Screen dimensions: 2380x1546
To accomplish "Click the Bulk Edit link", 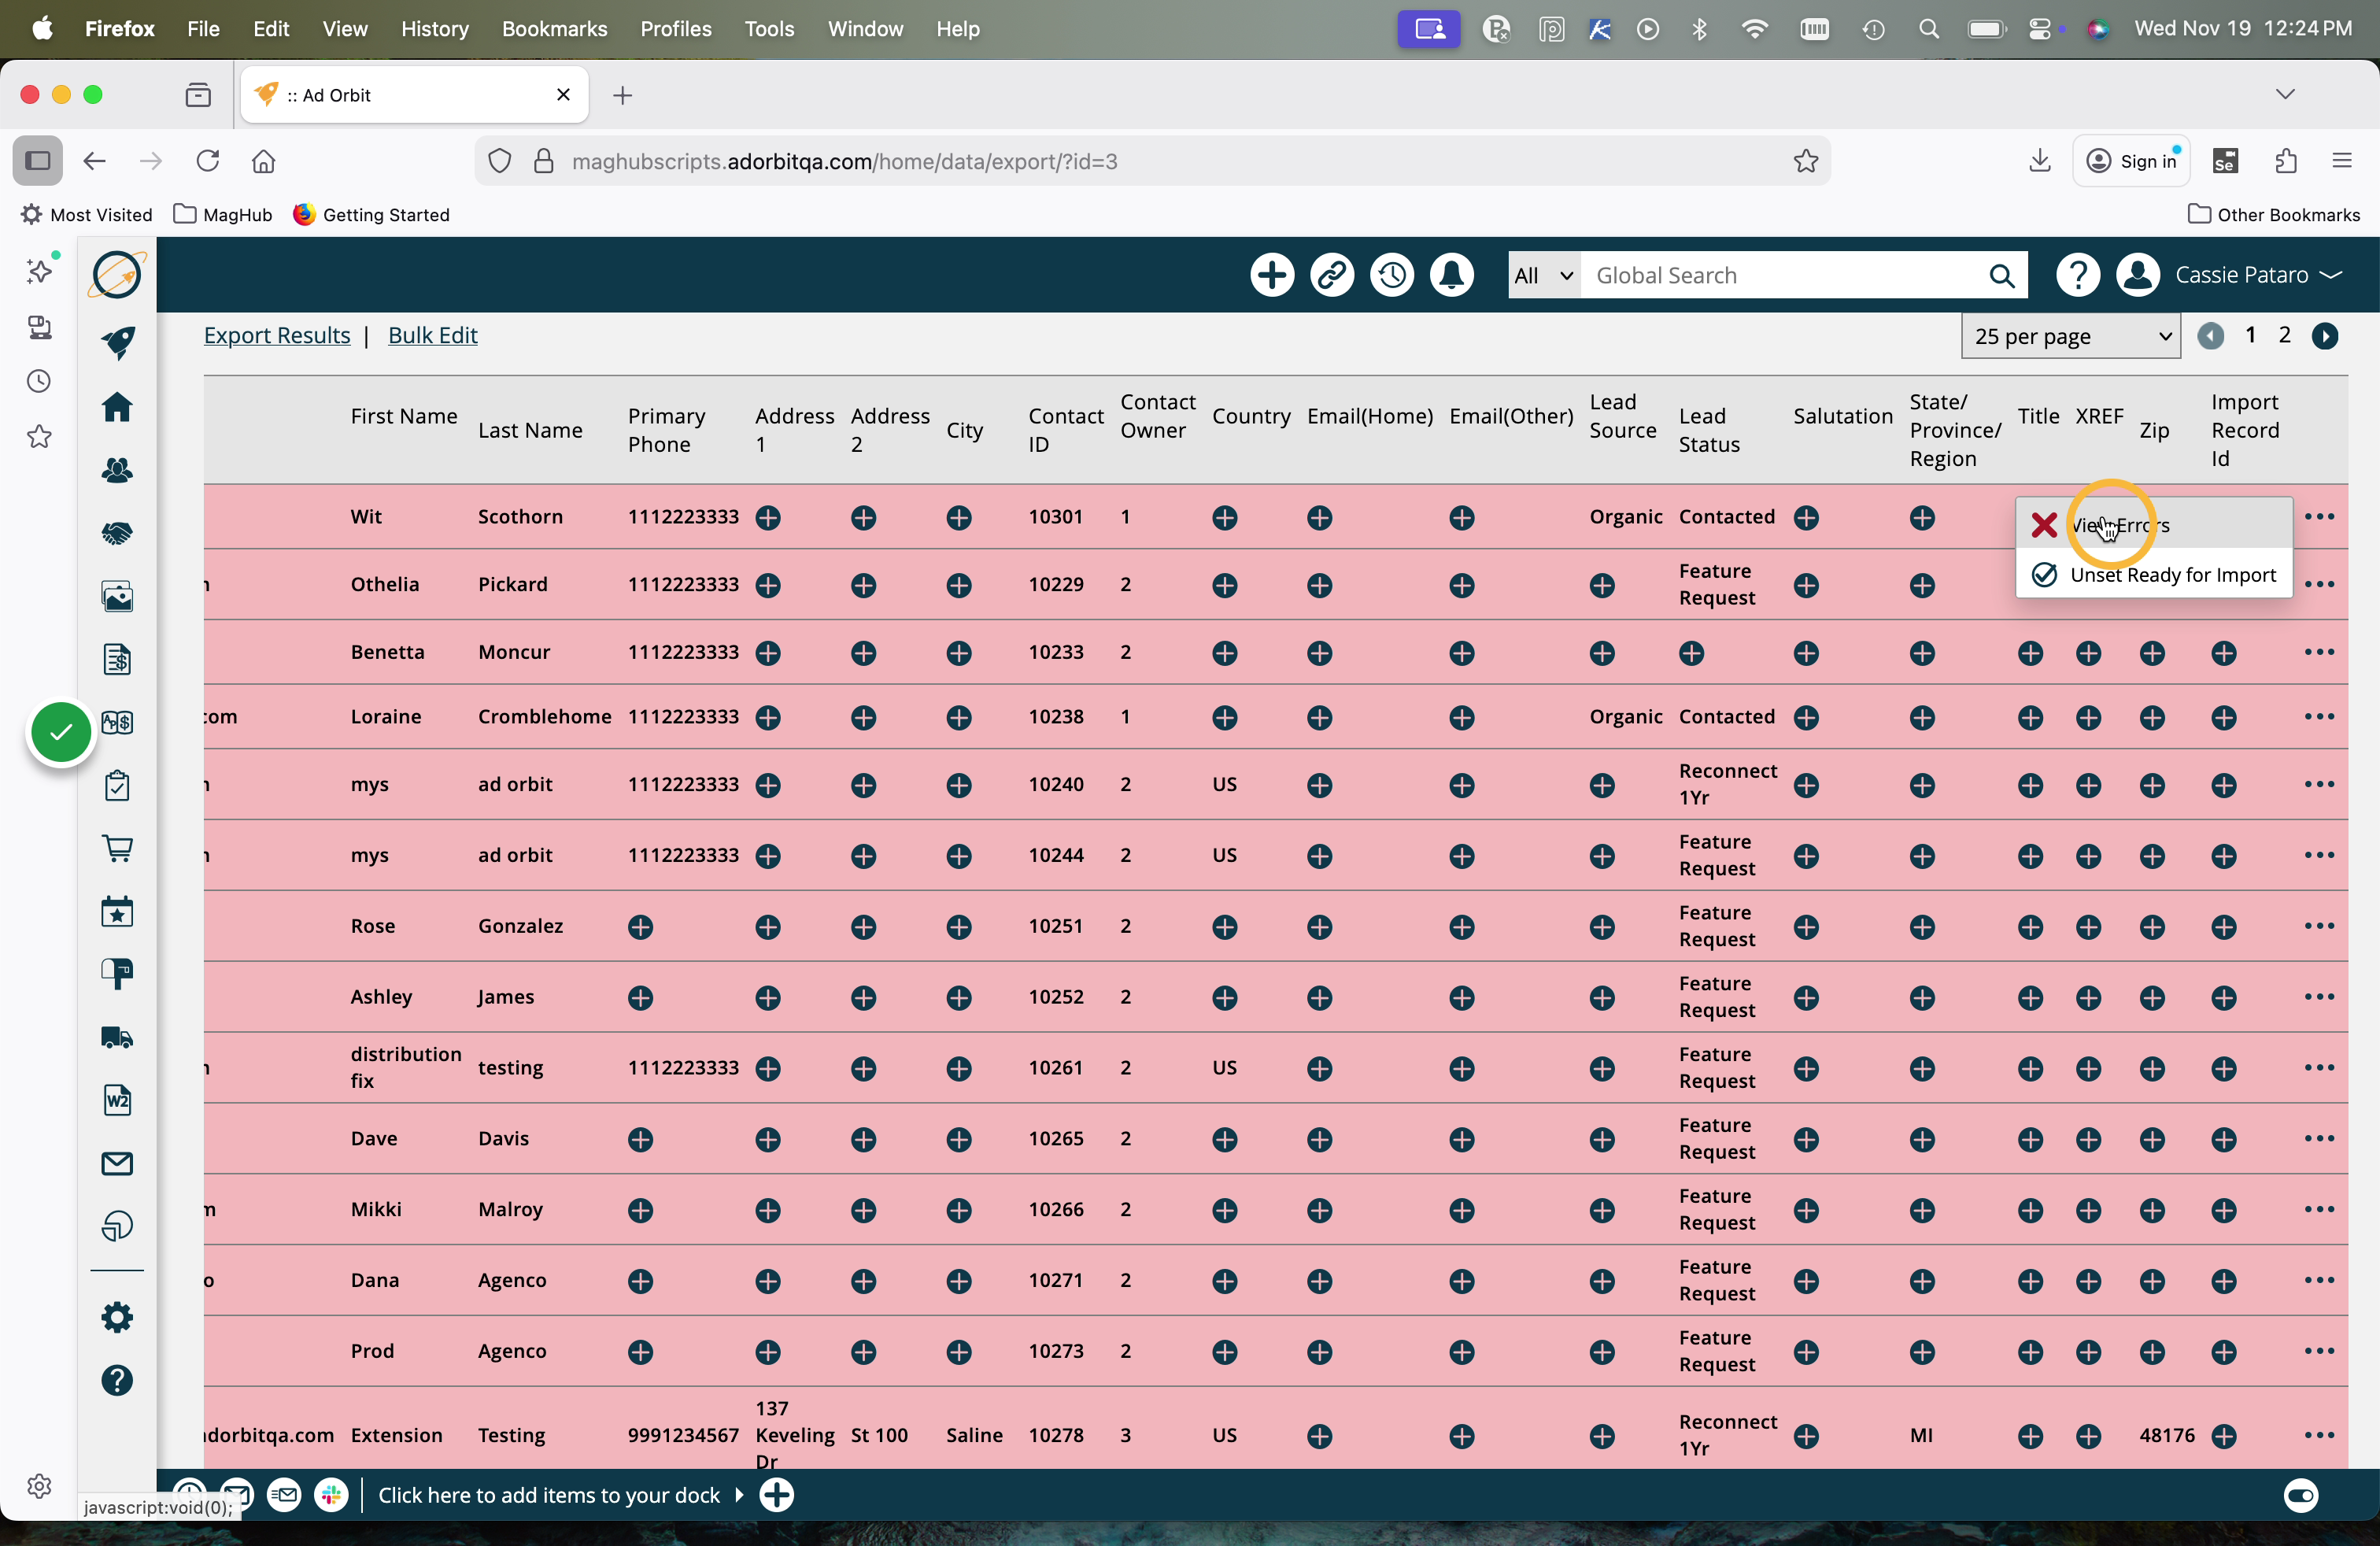I will (432, 335).
